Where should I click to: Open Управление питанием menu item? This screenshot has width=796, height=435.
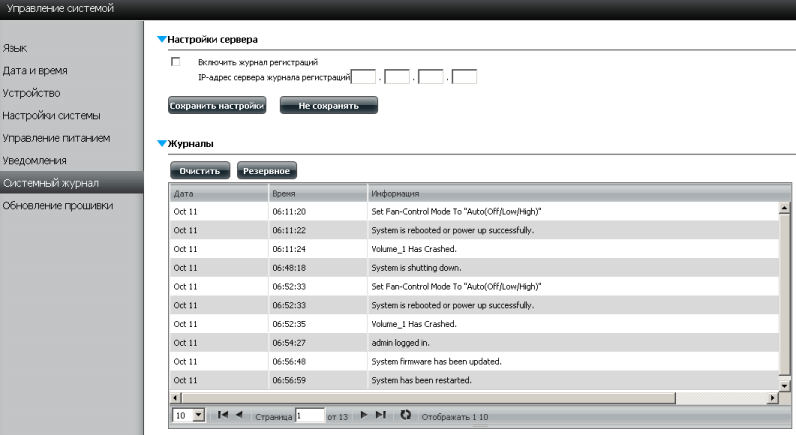pos(56,138)
